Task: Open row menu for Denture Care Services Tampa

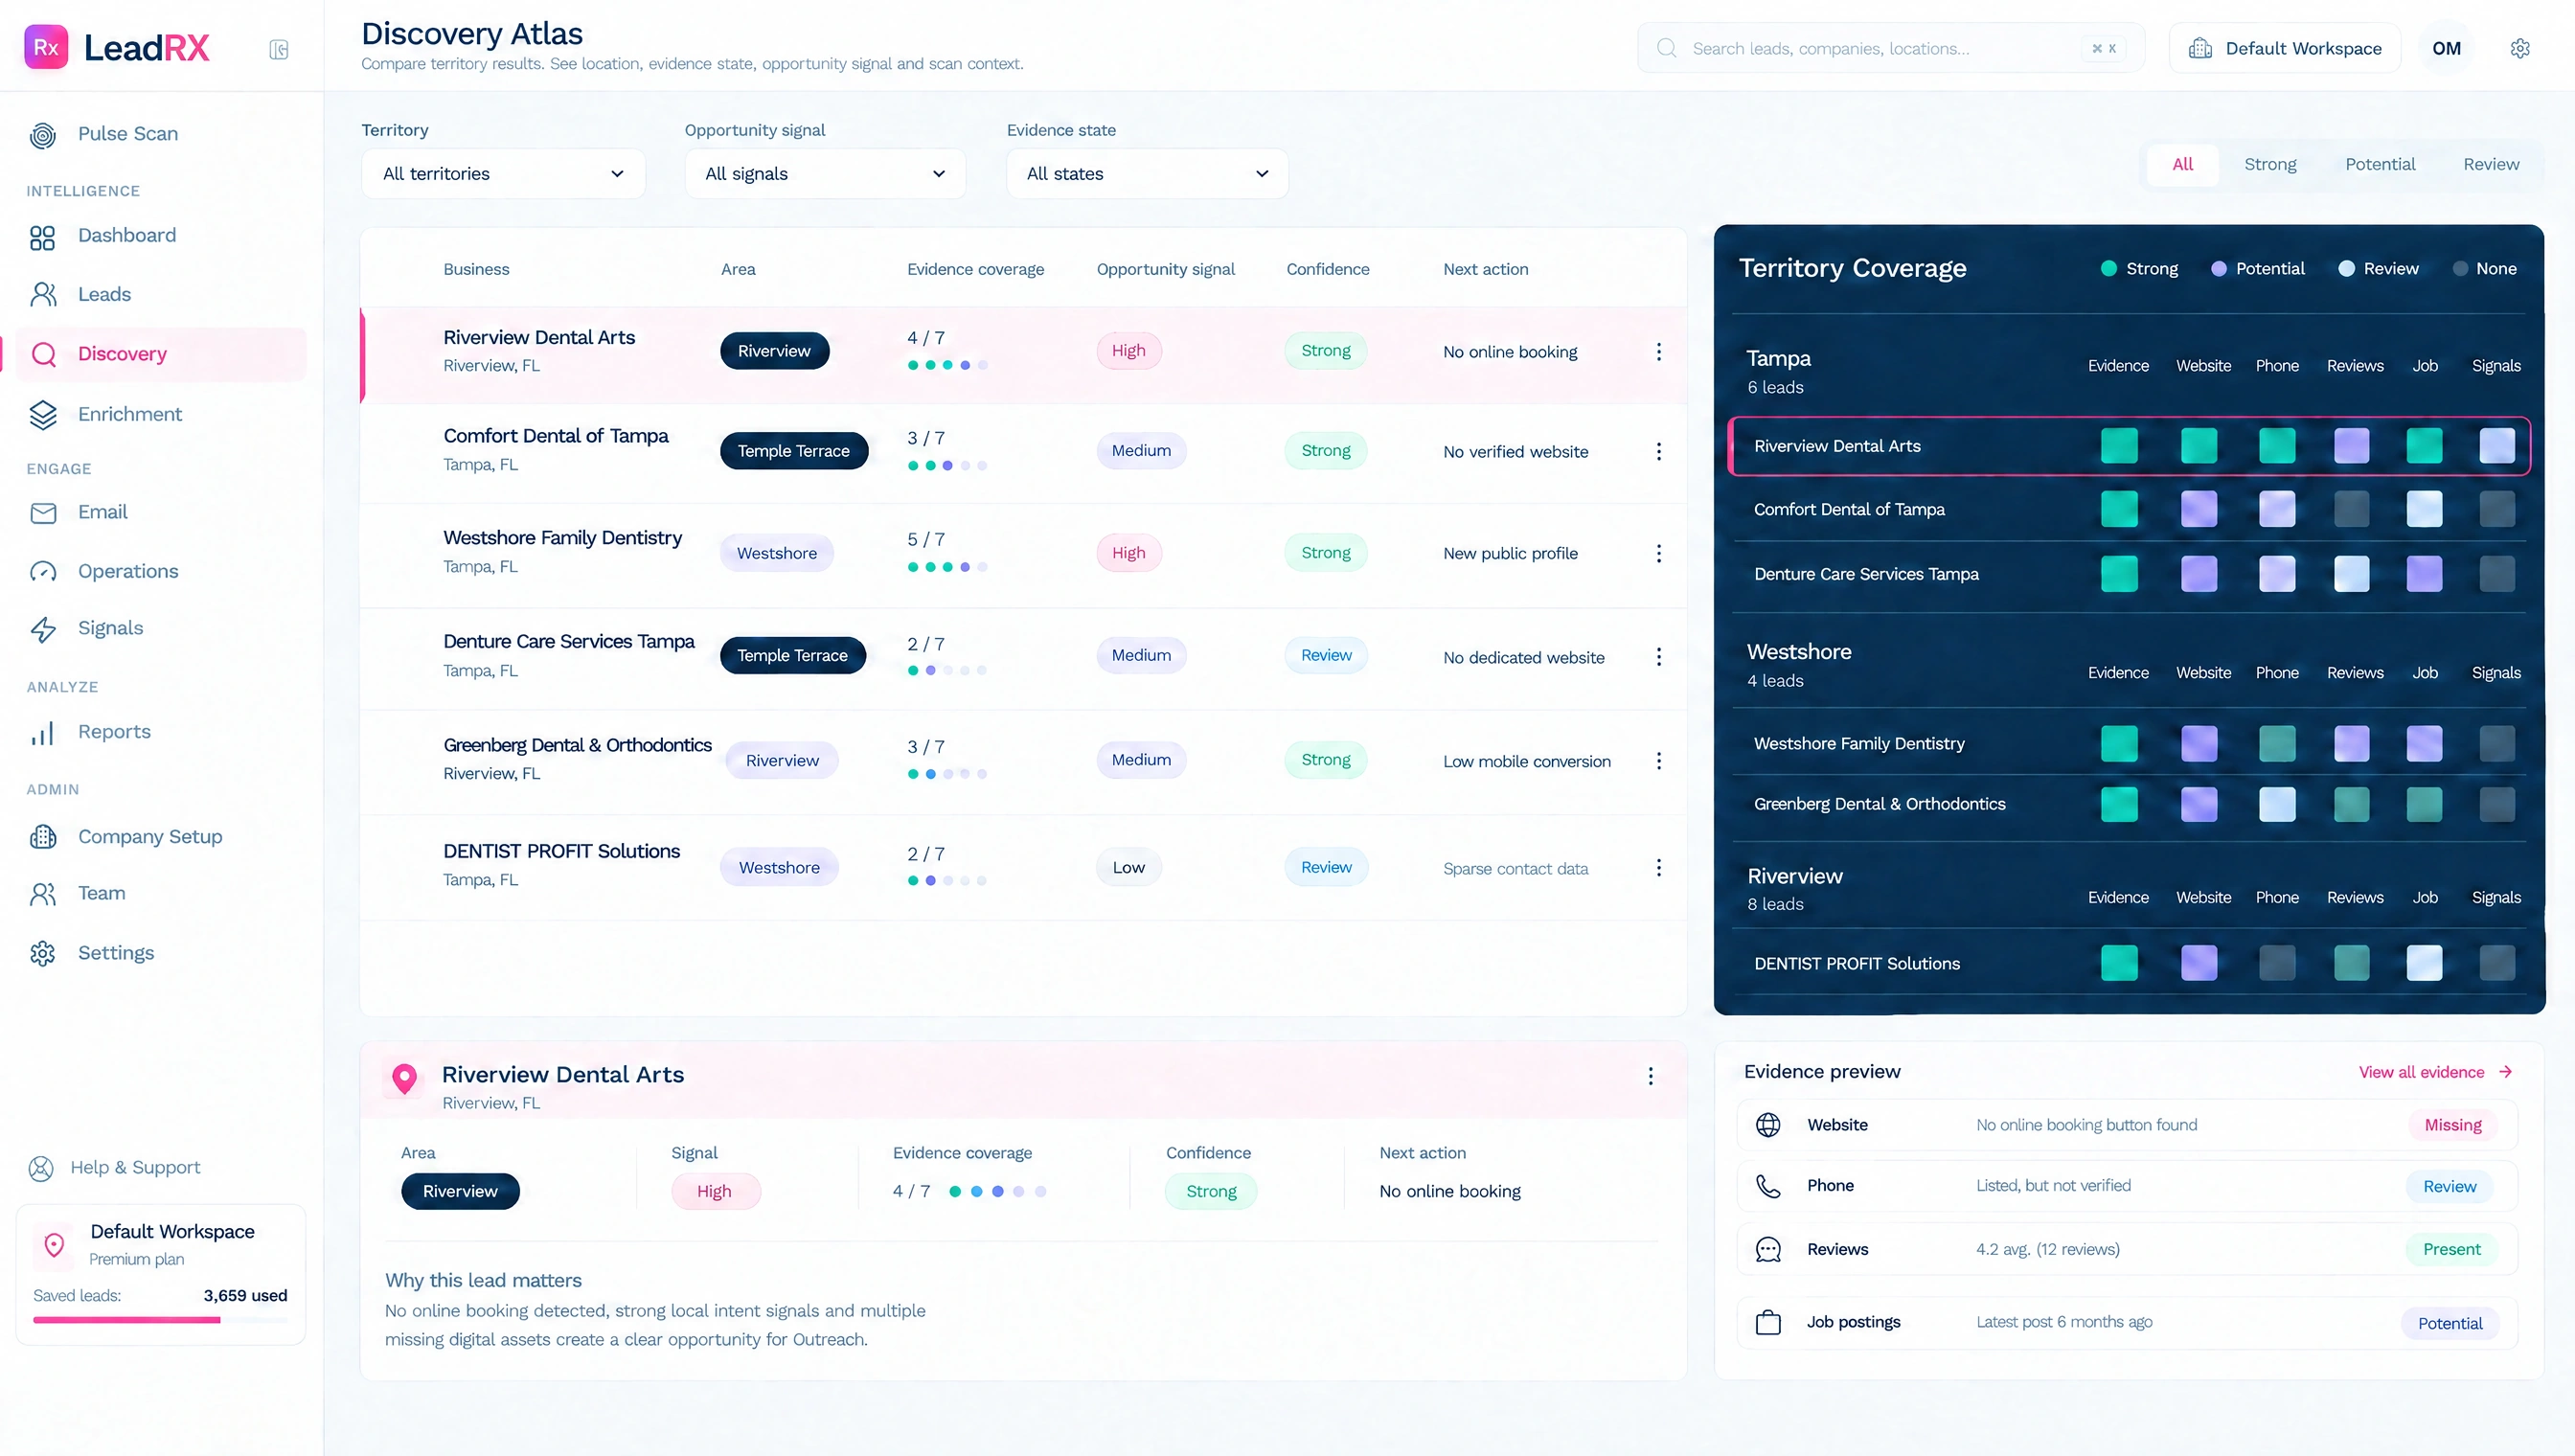Action: pyautogui.click(x=1659, y=657)
